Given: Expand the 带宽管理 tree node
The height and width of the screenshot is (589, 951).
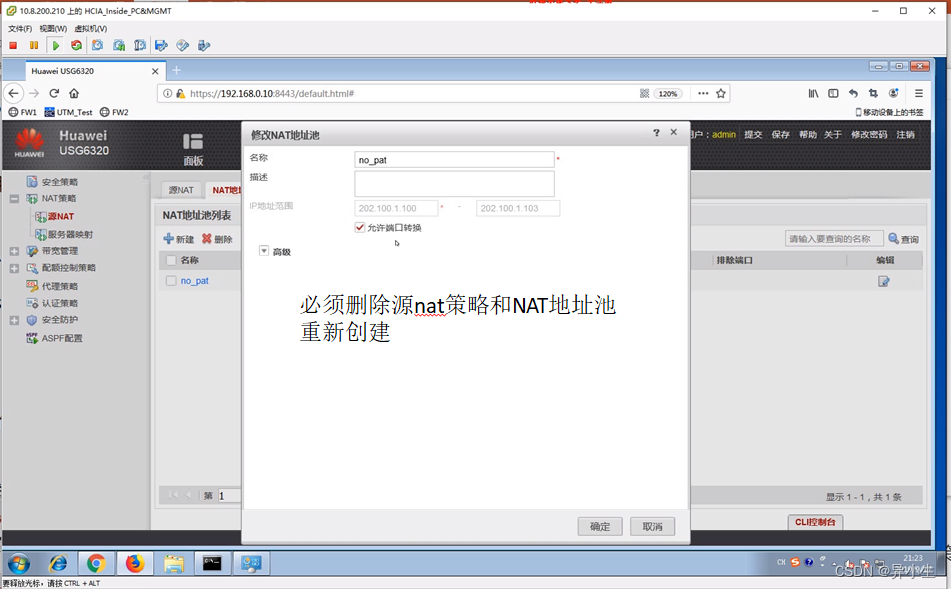Looking at the screenshot, I should click(x=14, y=251).
